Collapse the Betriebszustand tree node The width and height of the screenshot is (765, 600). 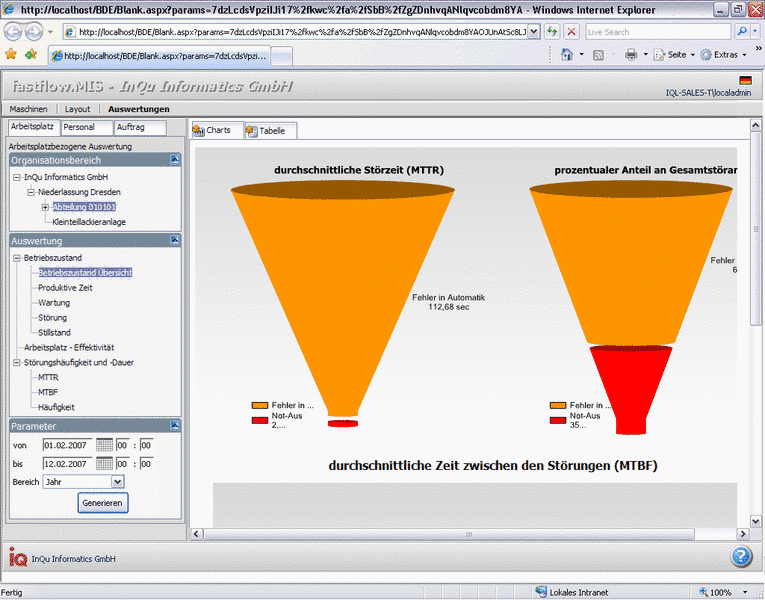click(x=17, y=258)
